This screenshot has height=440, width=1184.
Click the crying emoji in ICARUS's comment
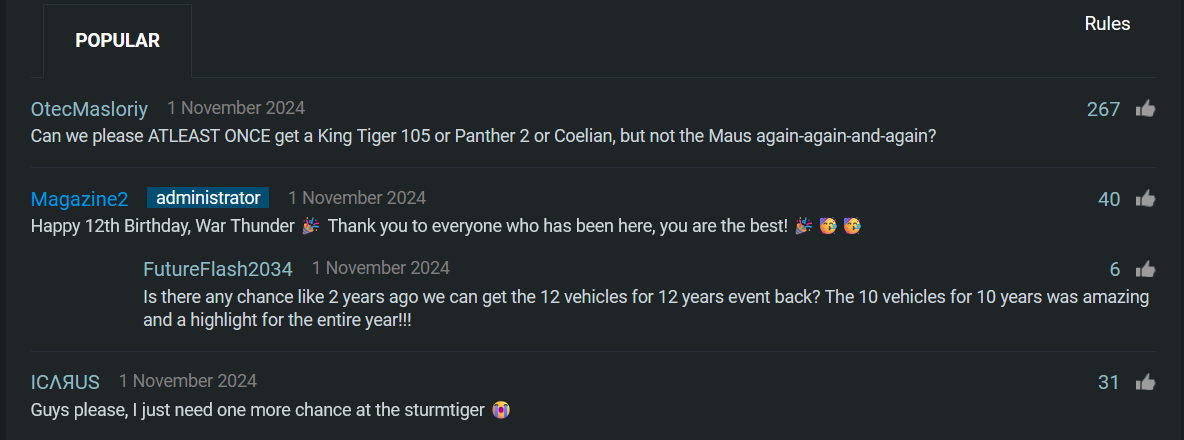pos(502,410)
